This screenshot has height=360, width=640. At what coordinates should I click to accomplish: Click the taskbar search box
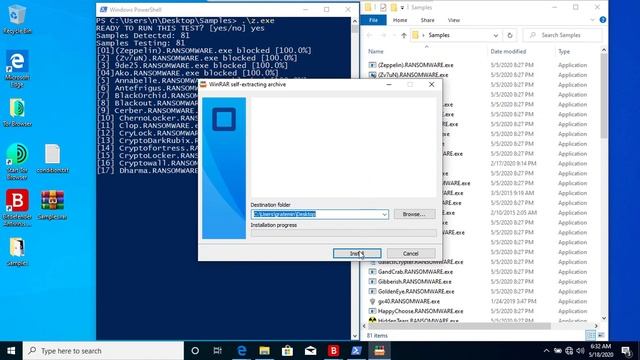point(103,351)
